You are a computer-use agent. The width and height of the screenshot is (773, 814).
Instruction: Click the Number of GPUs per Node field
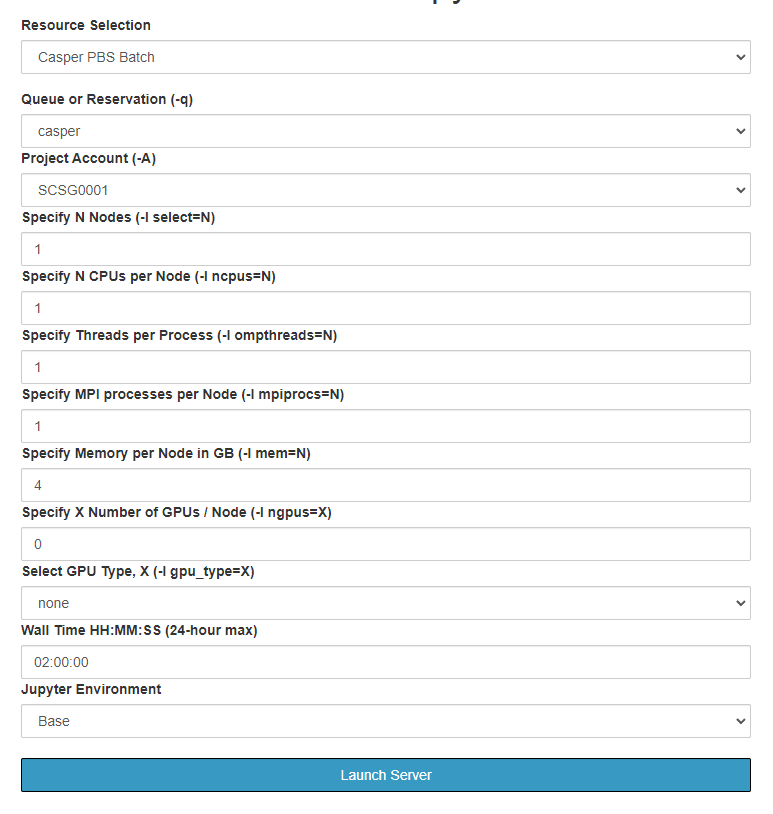click(385, 544)
